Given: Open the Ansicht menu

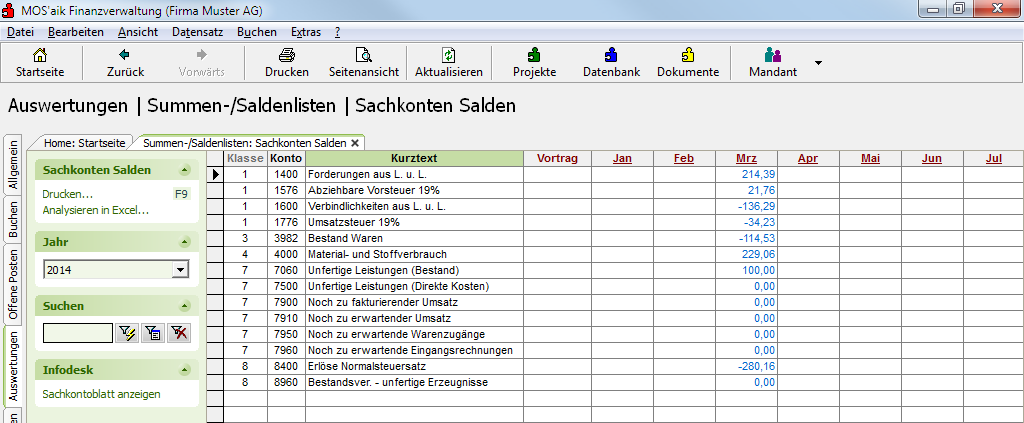Looking at the screenshot, I should (138, 32).
